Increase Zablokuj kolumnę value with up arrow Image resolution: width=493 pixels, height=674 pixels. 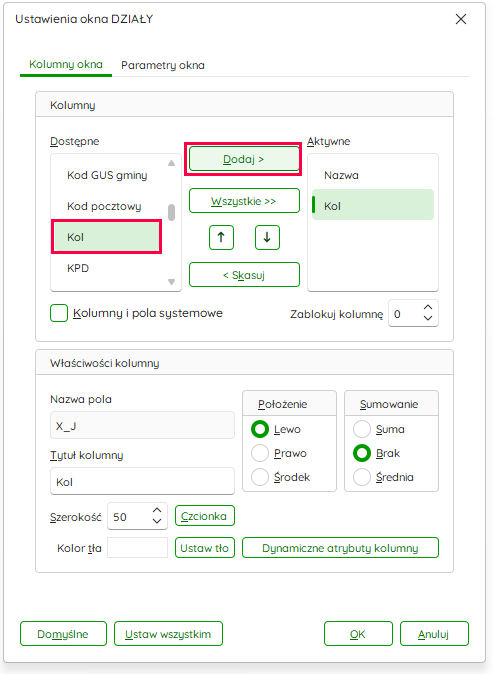click(x=428, y=308)
